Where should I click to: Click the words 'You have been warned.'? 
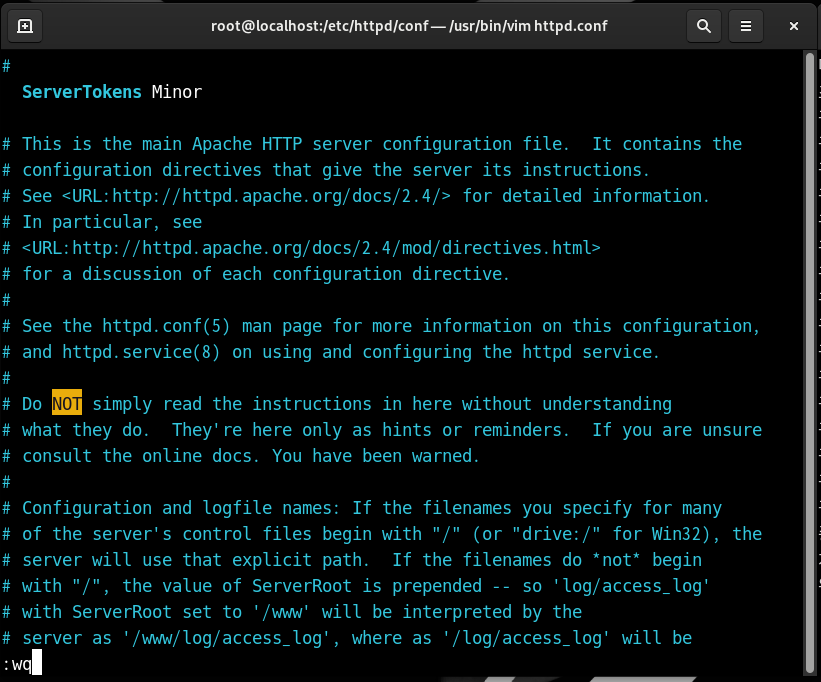(376, 456)
